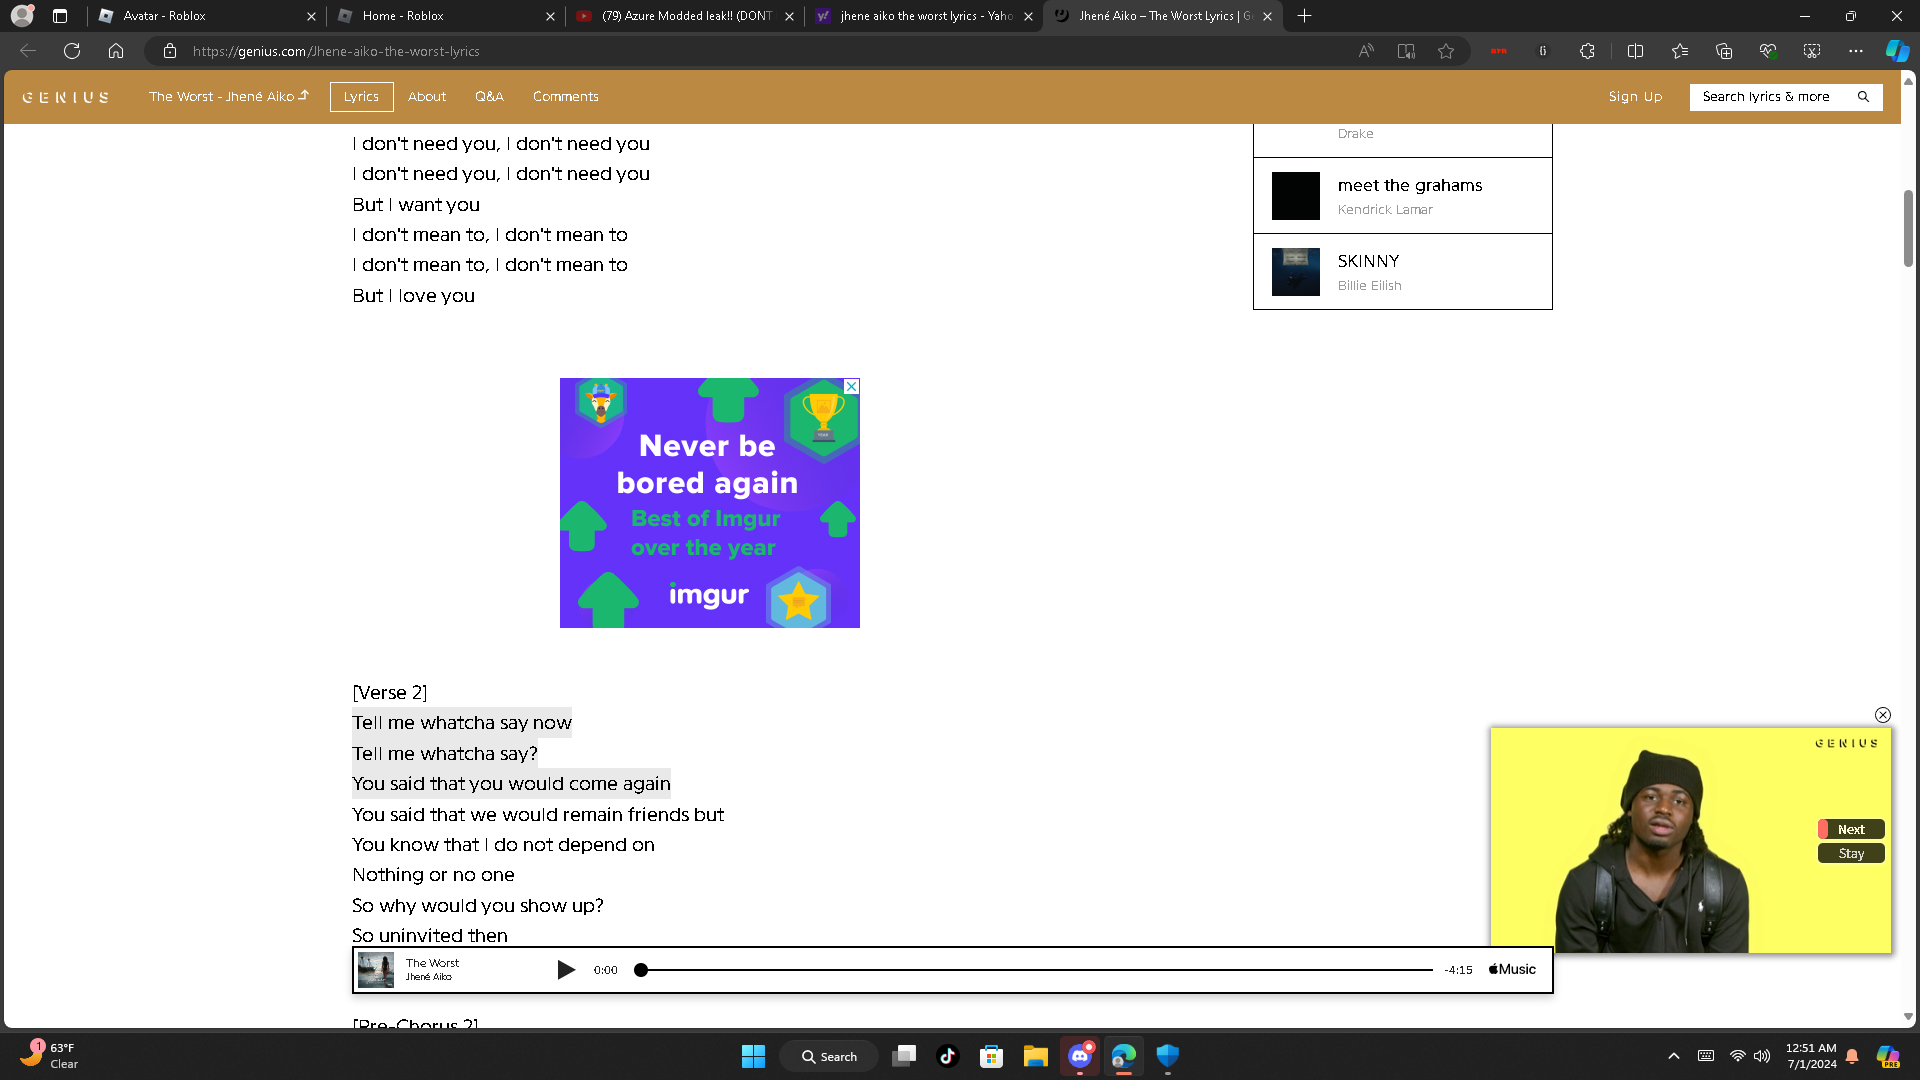Image resolution: width=1920 pixels, height=1080 pixels.
Task: Open volume control in system tray
Action: [1762, 1056]
